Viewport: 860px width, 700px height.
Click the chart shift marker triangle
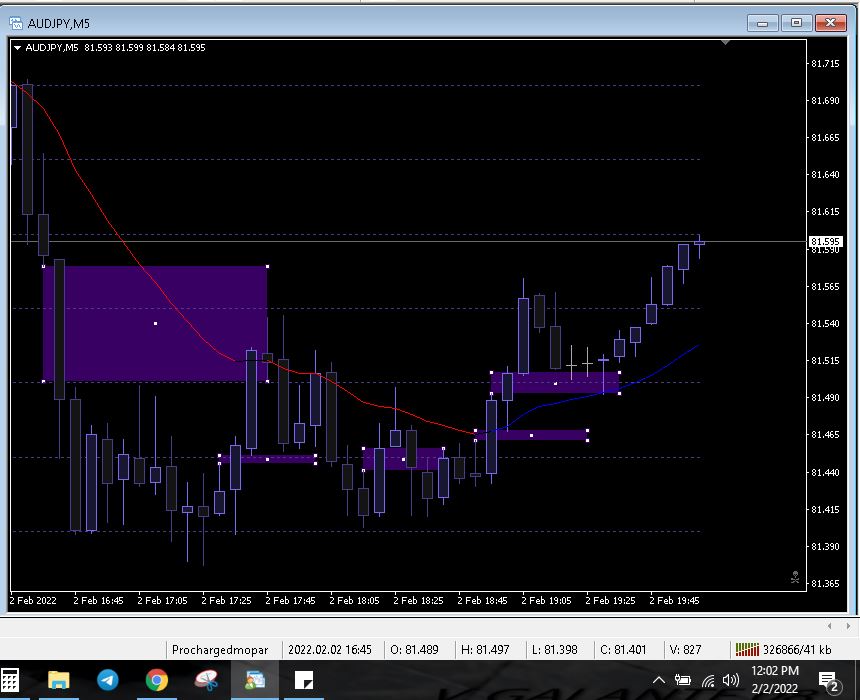725,42
